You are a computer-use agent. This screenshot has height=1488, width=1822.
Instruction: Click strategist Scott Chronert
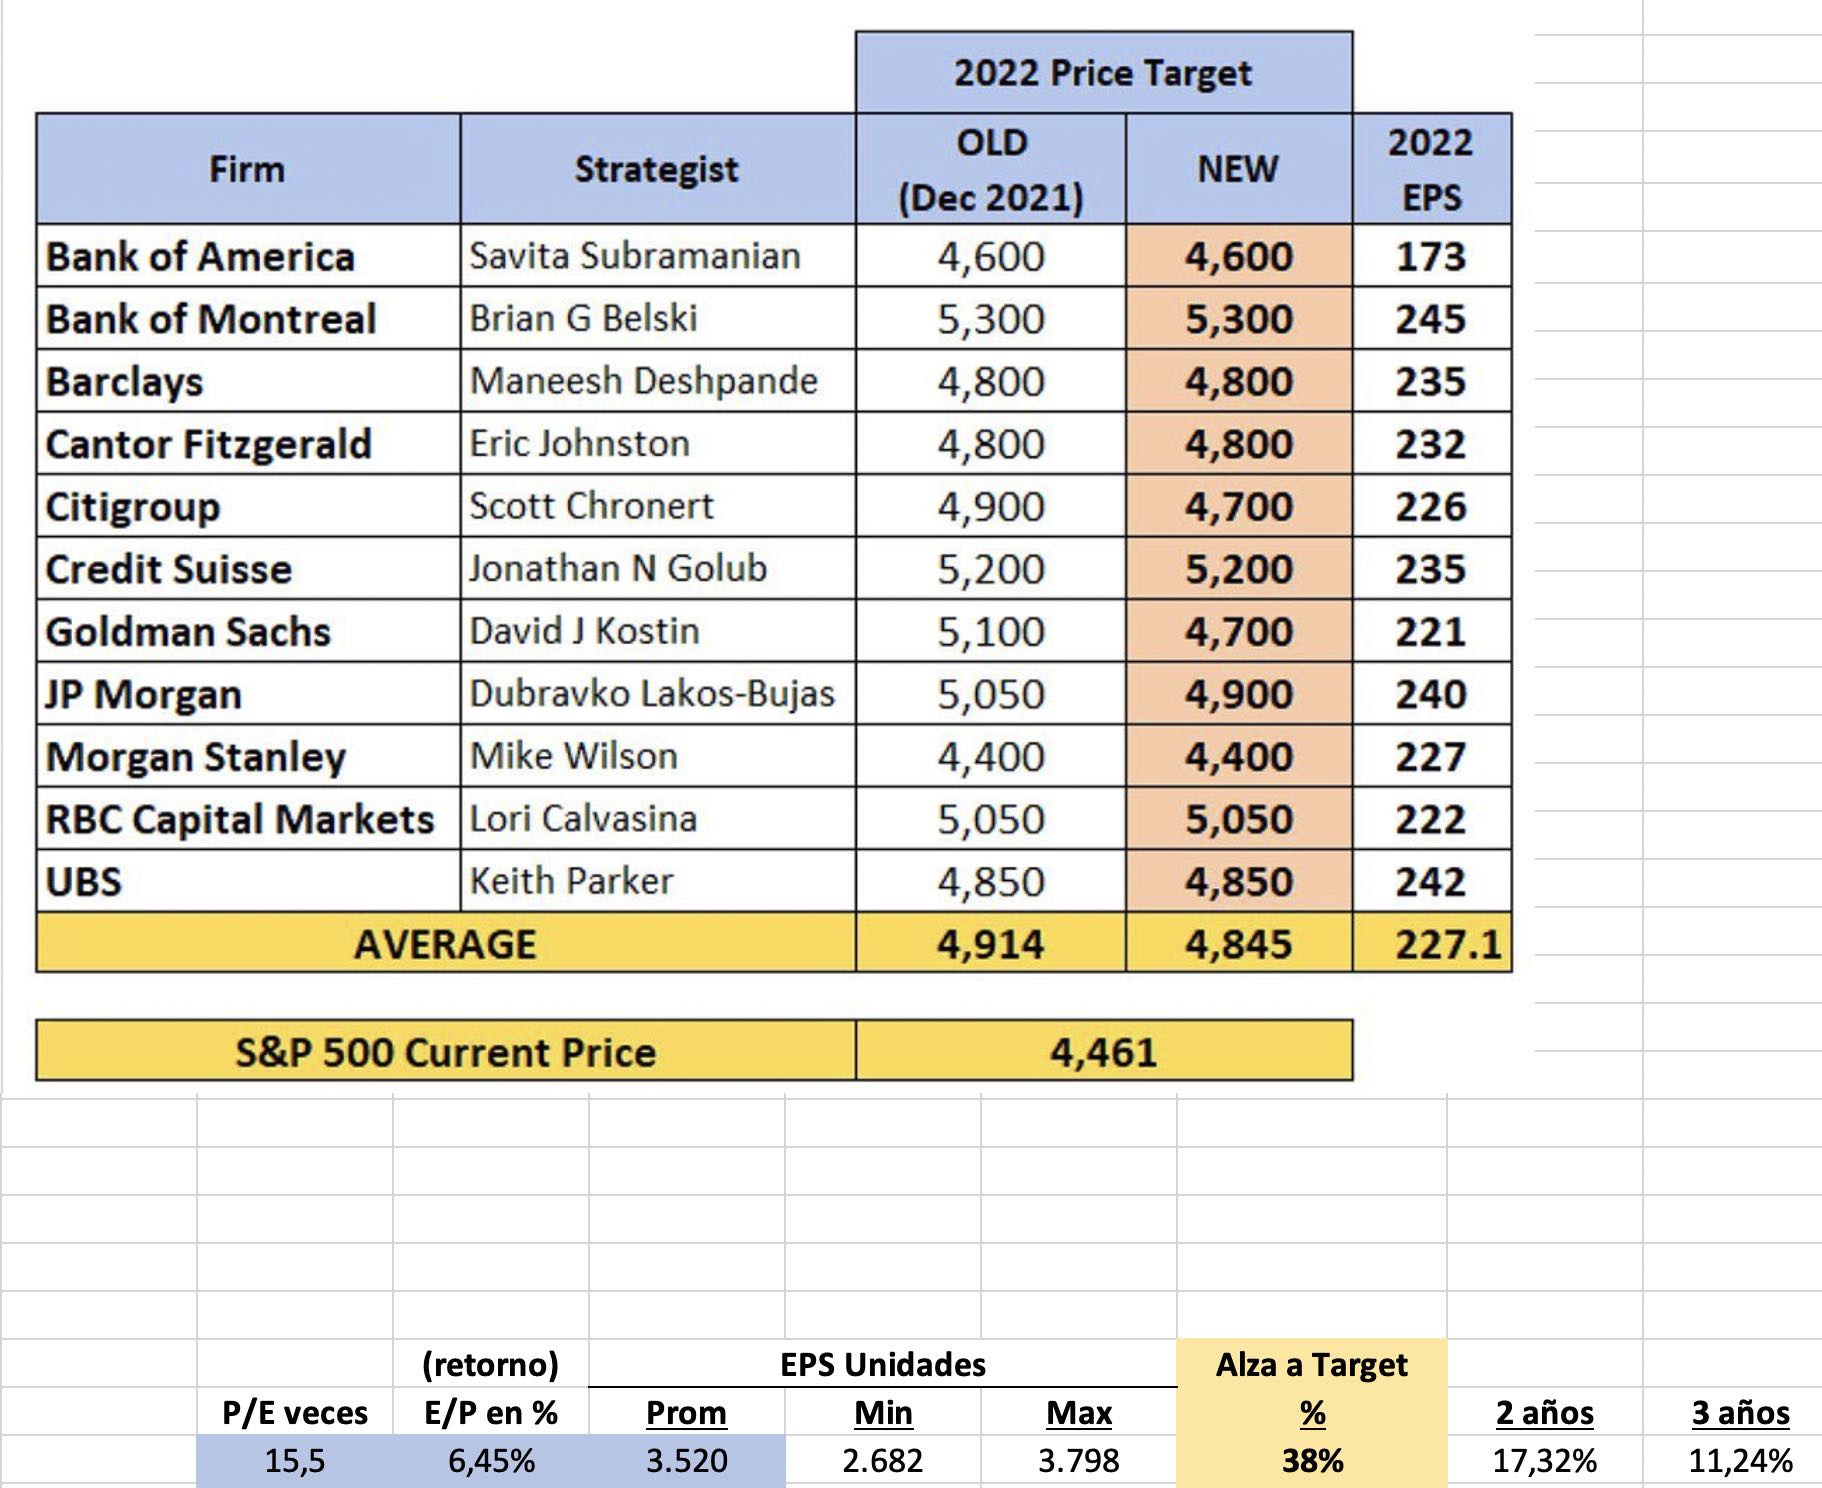pyautogui.click(x=658, y=506)
